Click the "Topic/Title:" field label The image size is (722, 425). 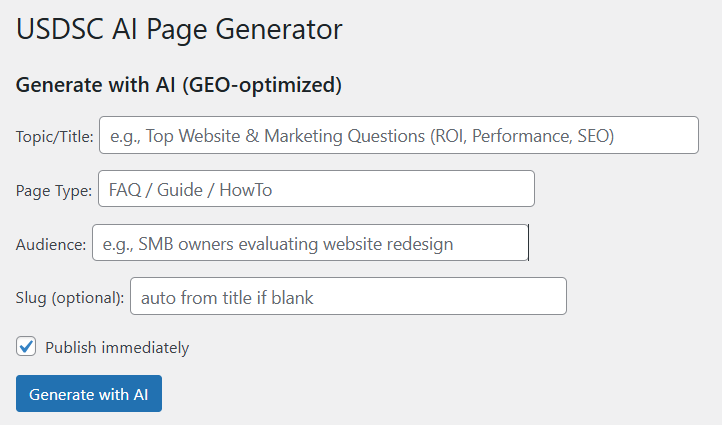(55, 136)
